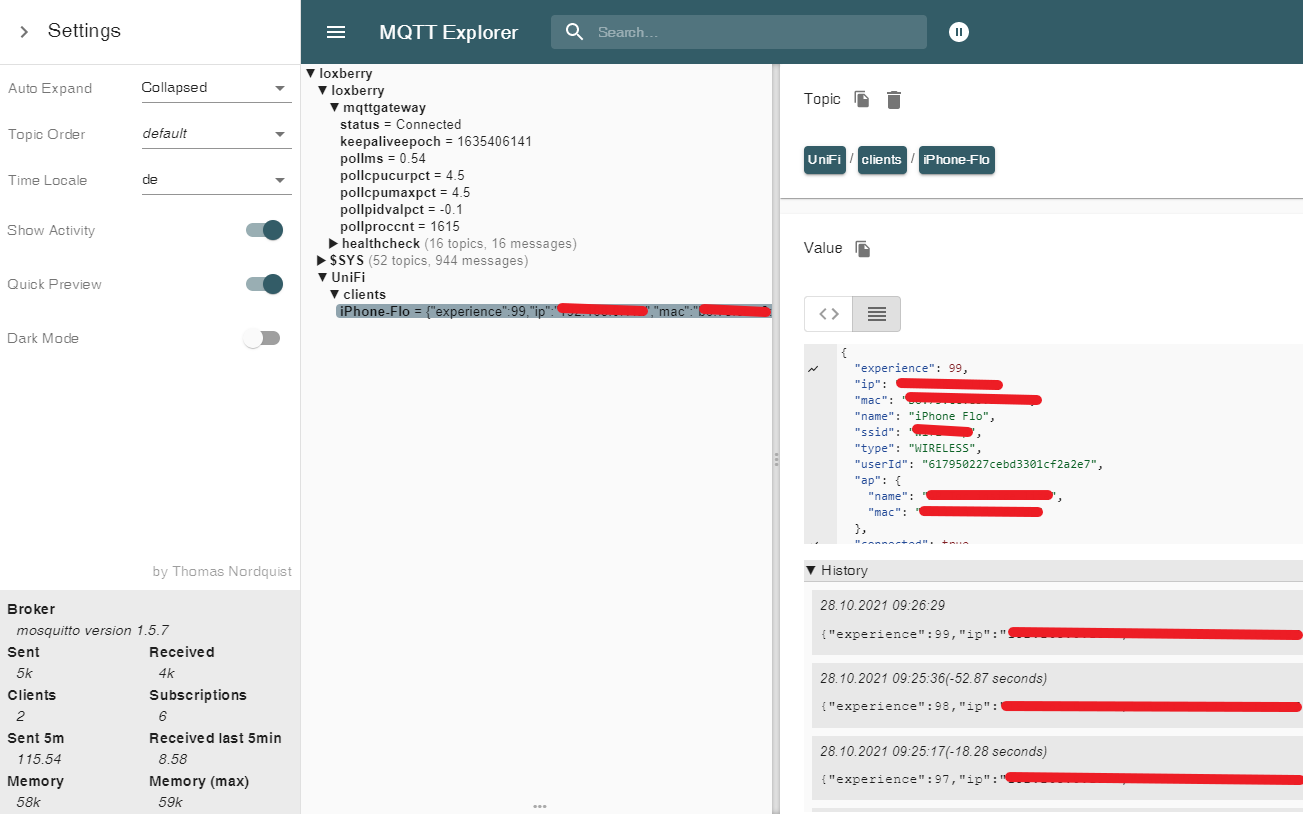Collapse the mqttgateway tree node
The image size is (1303, 814).
335,107
